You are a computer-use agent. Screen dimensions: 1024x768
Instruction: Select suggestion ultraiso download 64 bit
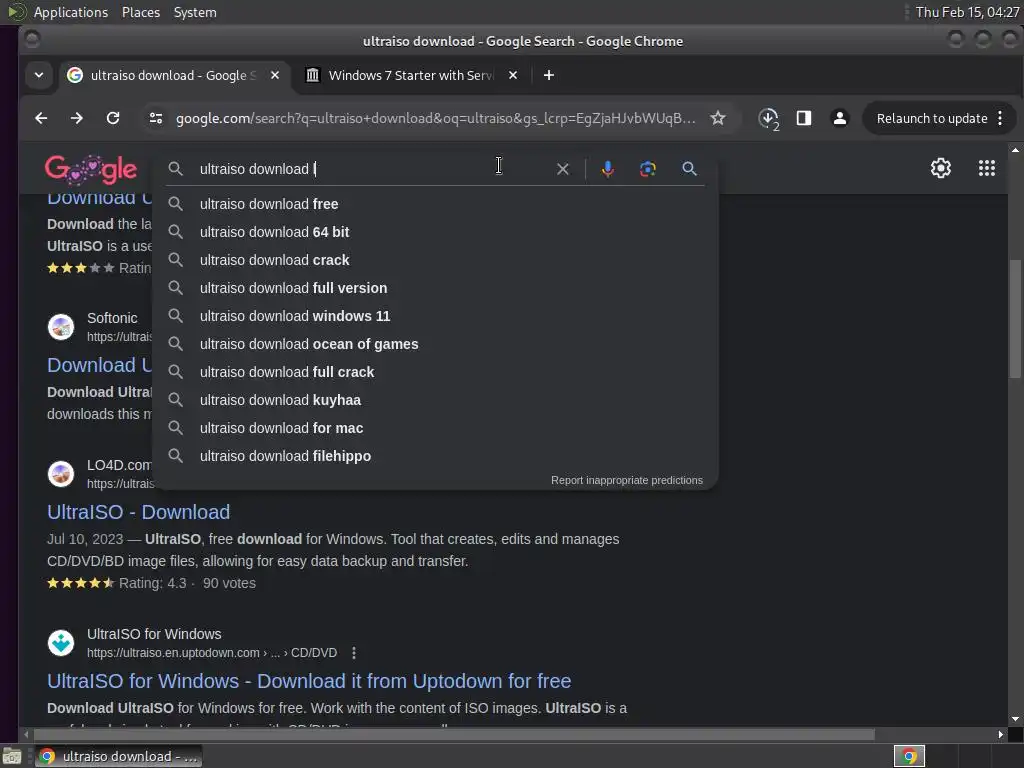(435, 232)
